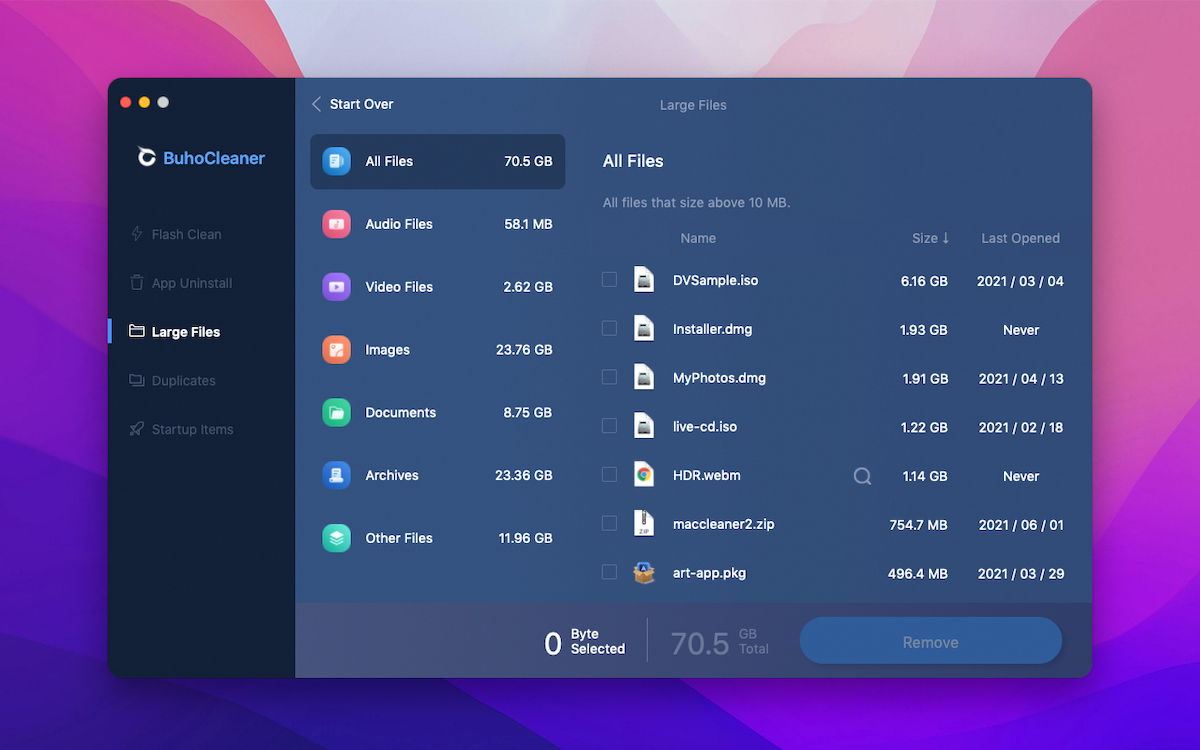The image size is (1200, 750).
Task: Switch to App Uninstall section
Action: [181, 283]
